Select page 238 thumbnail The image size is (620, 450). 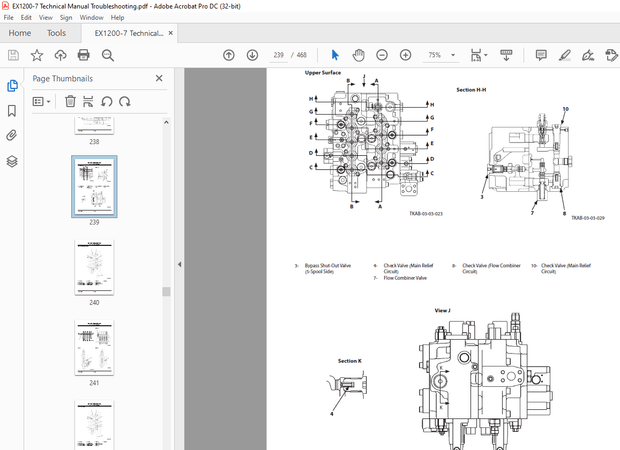94,126
